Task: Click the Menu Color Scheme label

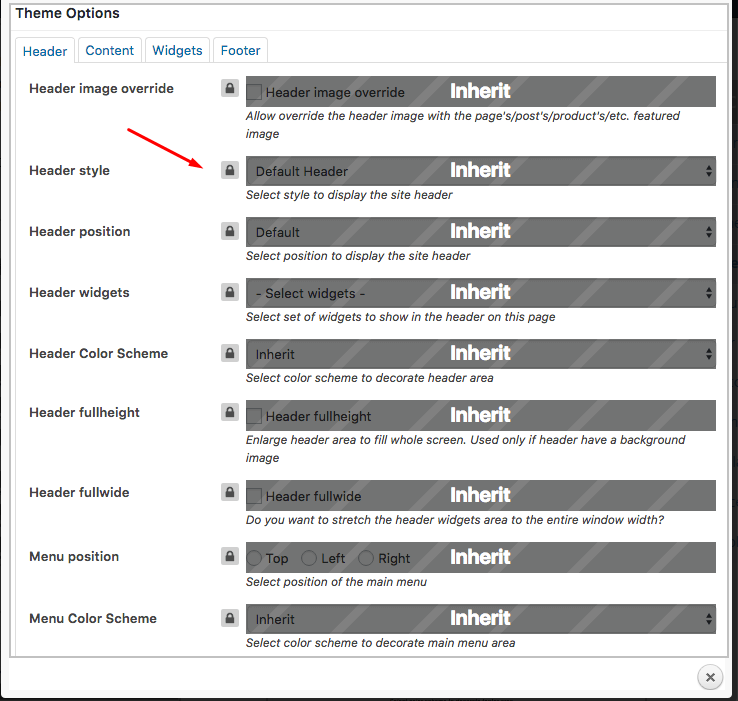Action: (x=93, y=618)
